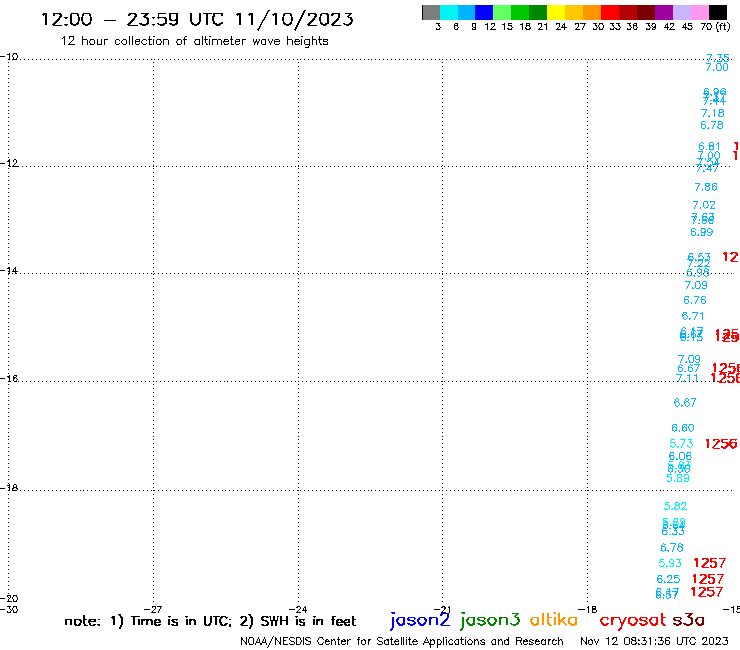Click the '24' colorbar scale label
Screen dimensions: 740x650
(x=561, y=27)
